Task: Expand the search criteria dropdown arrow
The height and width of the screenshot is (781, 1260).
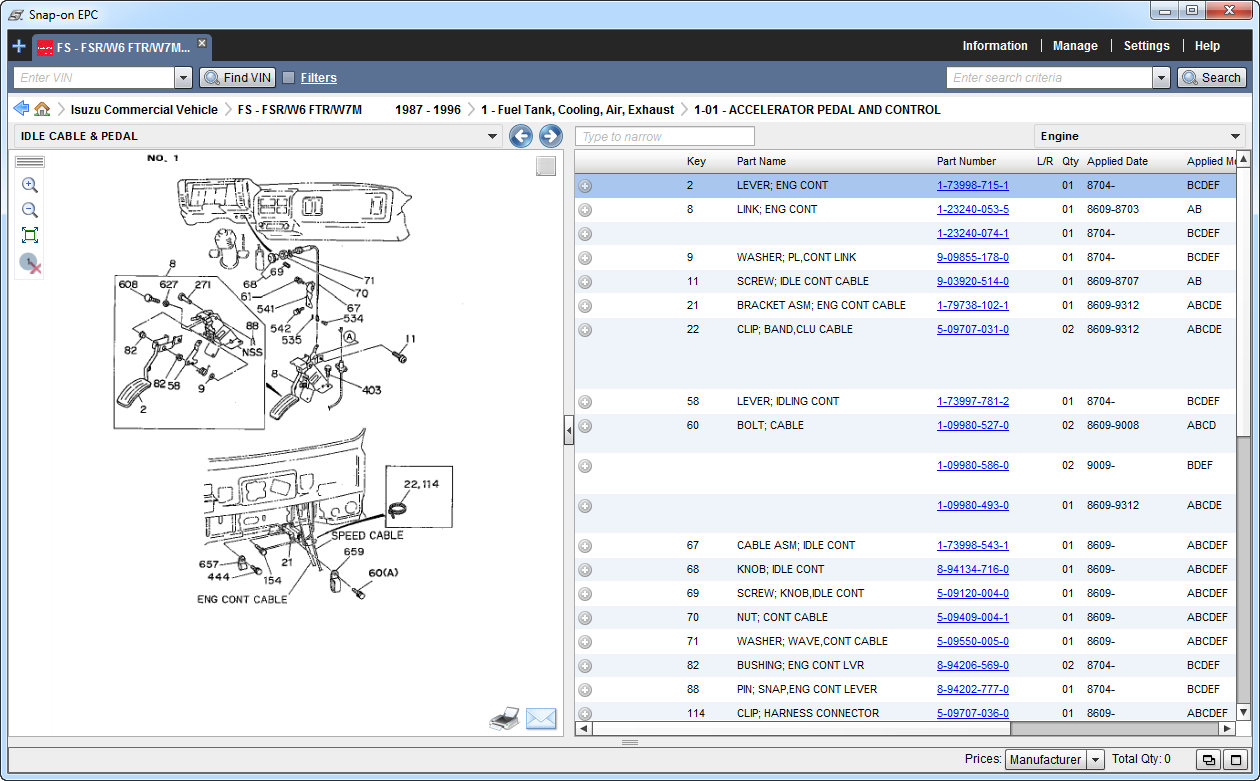Action: coord(1161,78)
